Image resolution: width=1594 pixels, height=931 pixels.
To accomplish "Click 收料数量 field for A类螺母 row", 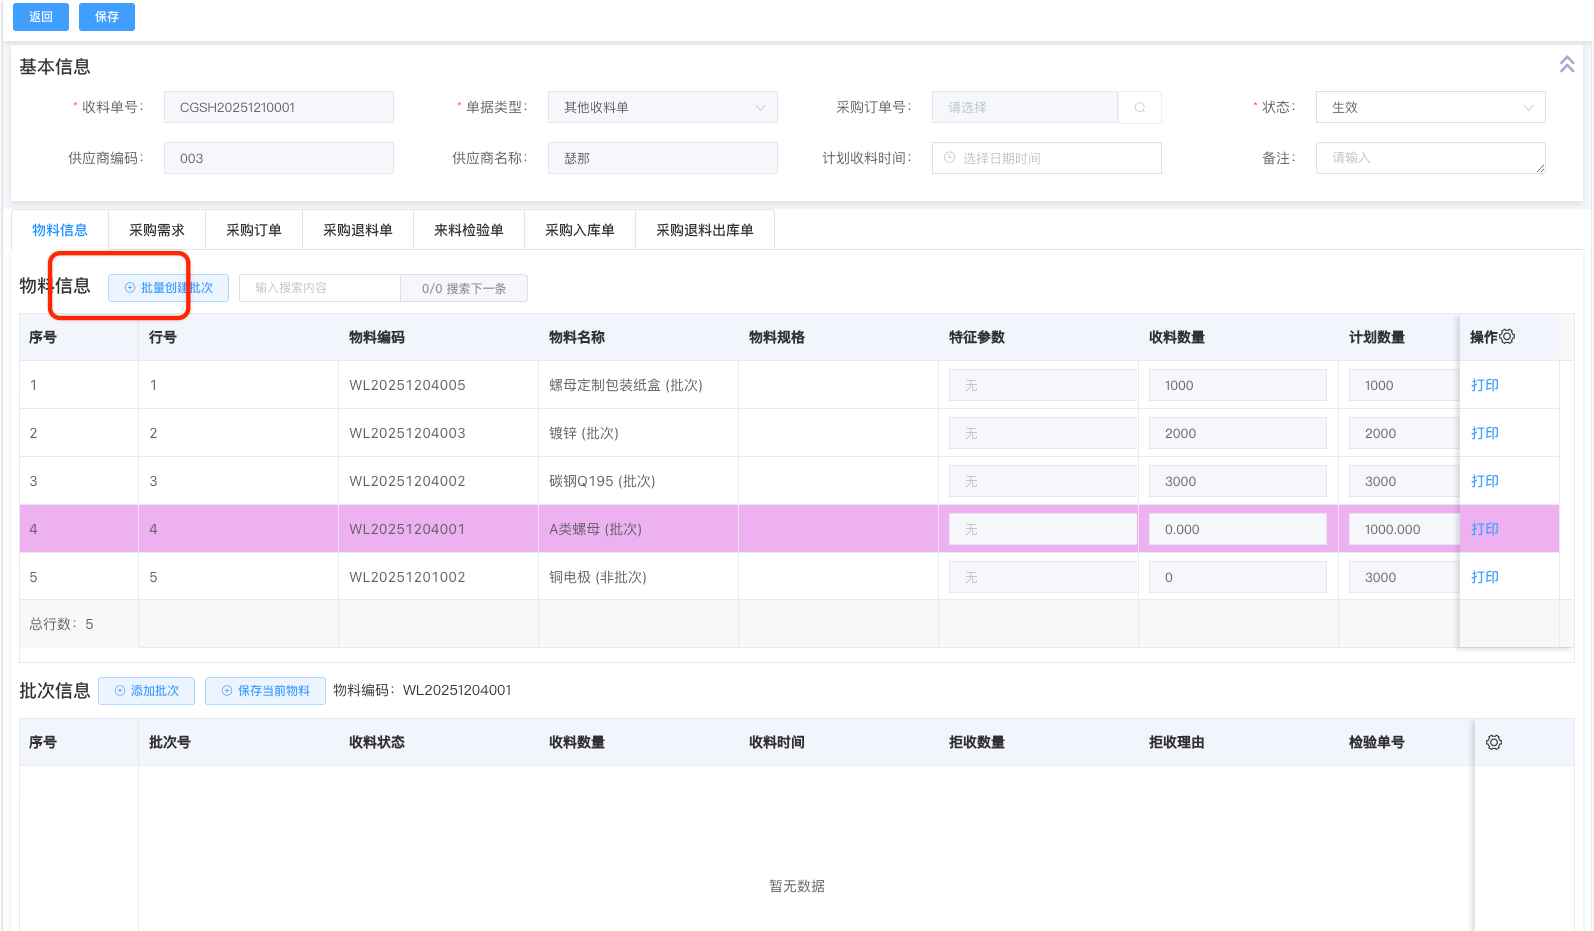I will [1237, 529].
